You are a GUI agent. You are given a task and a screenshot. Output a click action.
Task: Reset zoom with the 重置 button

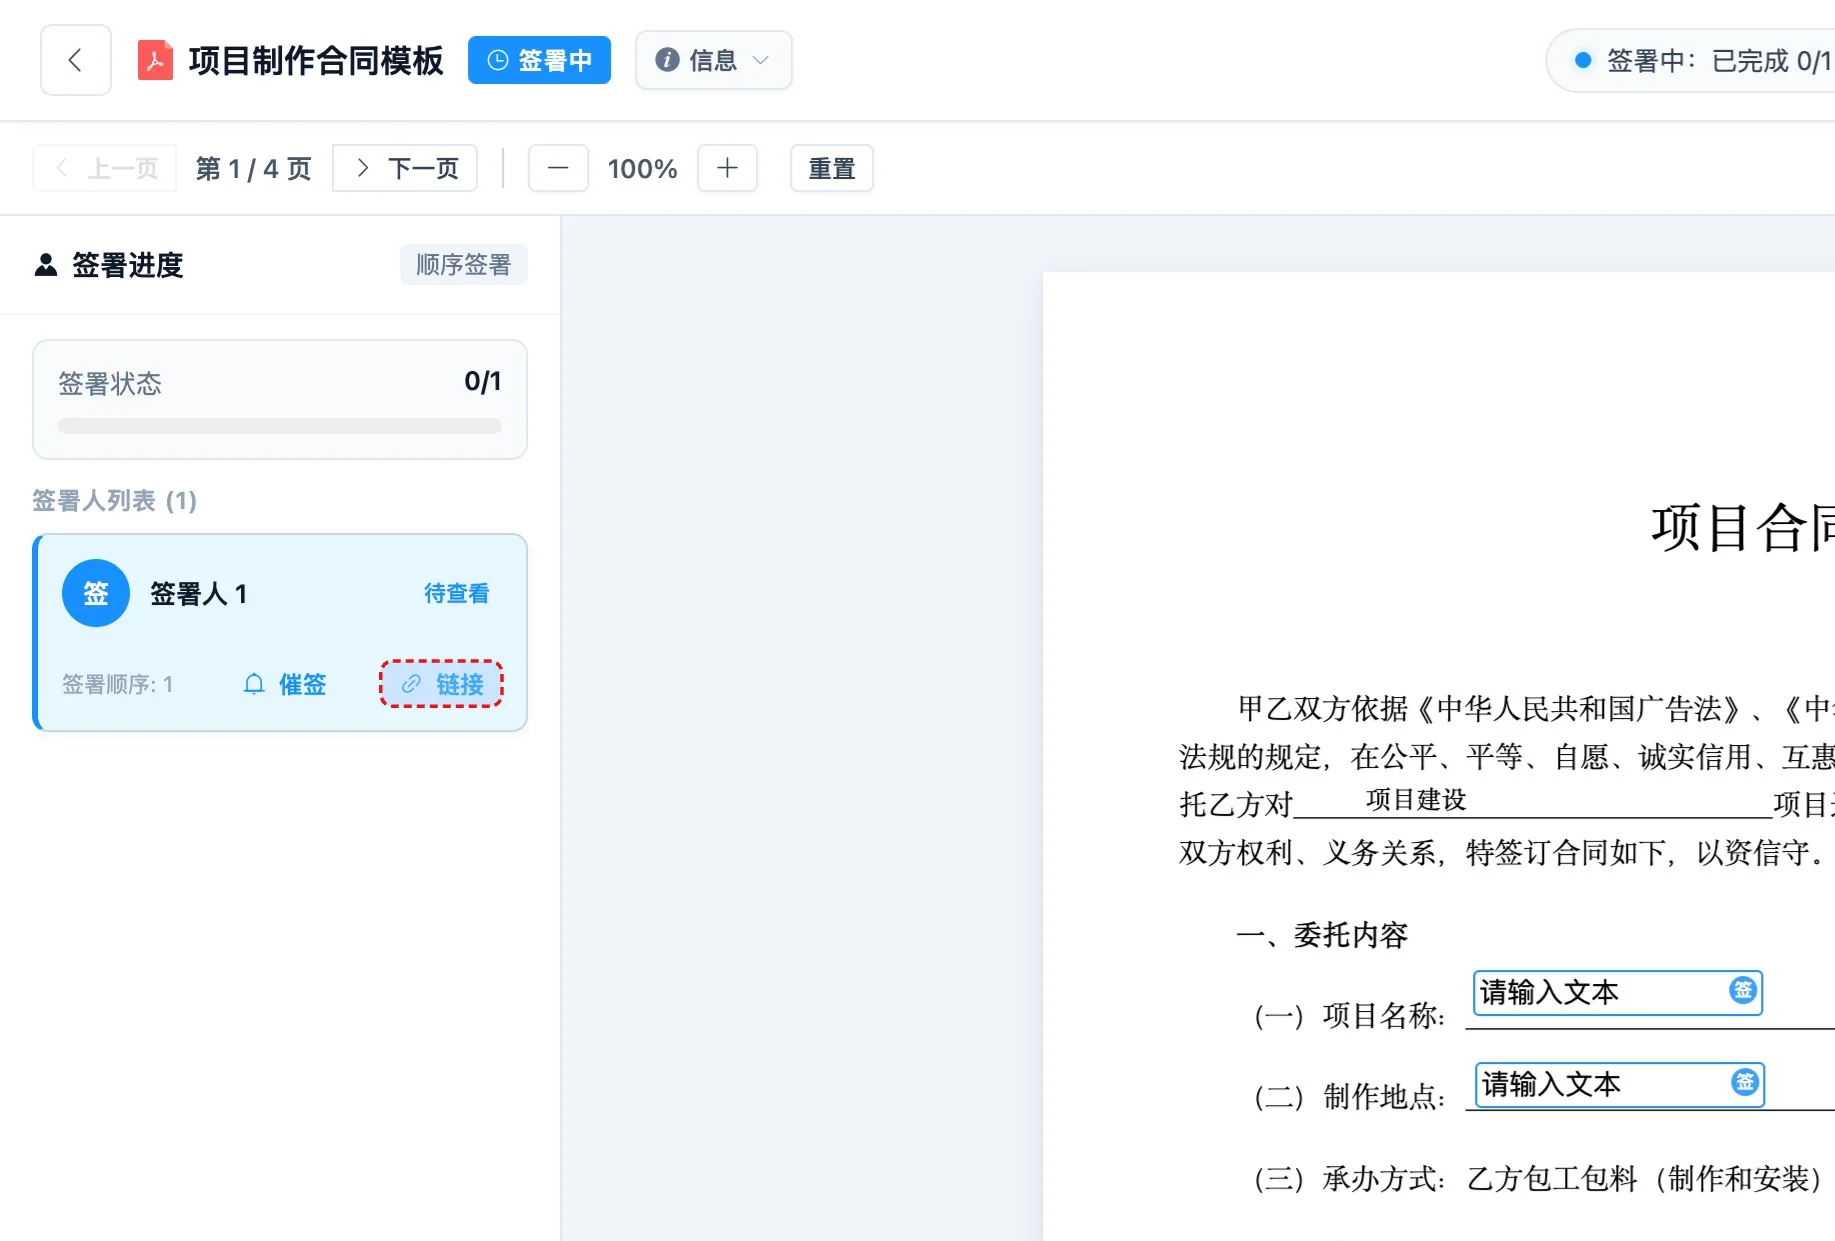click(x=832, y=168)
